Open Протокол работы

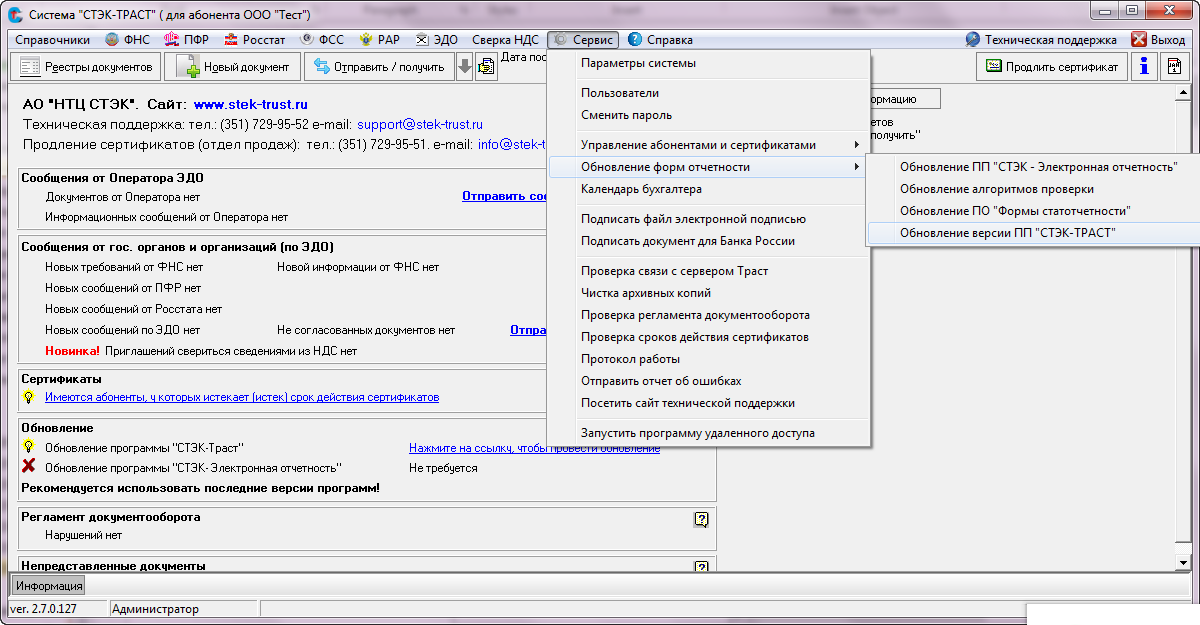(x=710, y=359)
